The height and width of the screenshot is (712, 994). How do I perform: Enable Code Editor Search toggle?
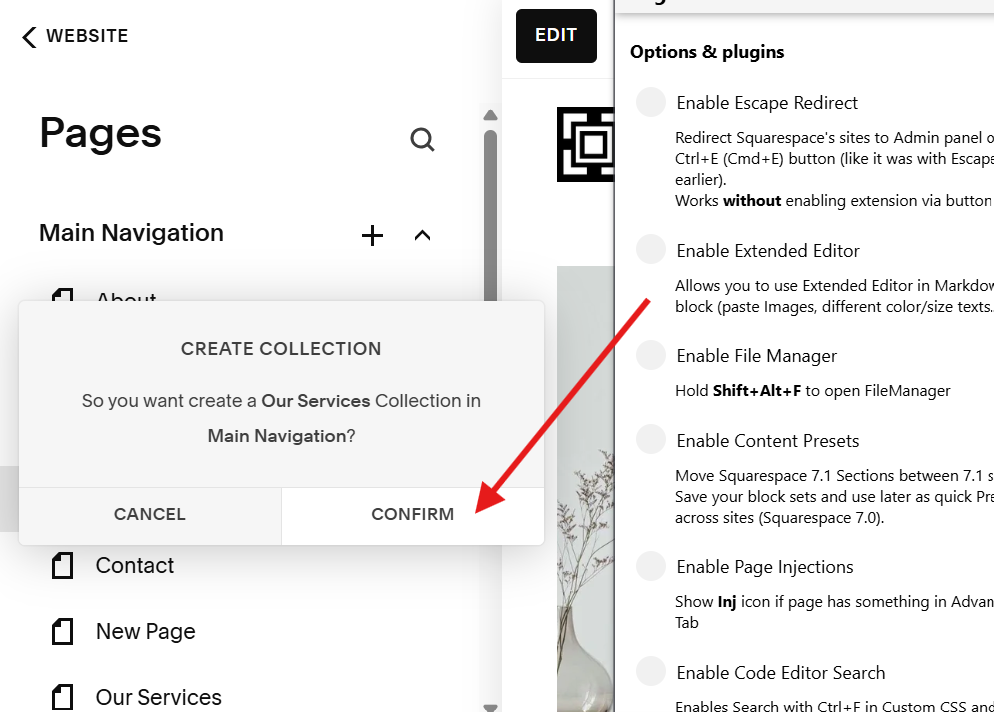[x=651, y=672]
